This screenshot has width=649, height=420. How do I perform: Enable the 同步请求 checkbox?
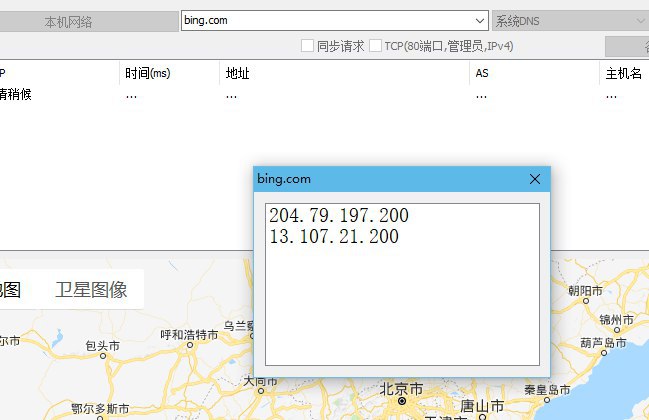[308, 46]
